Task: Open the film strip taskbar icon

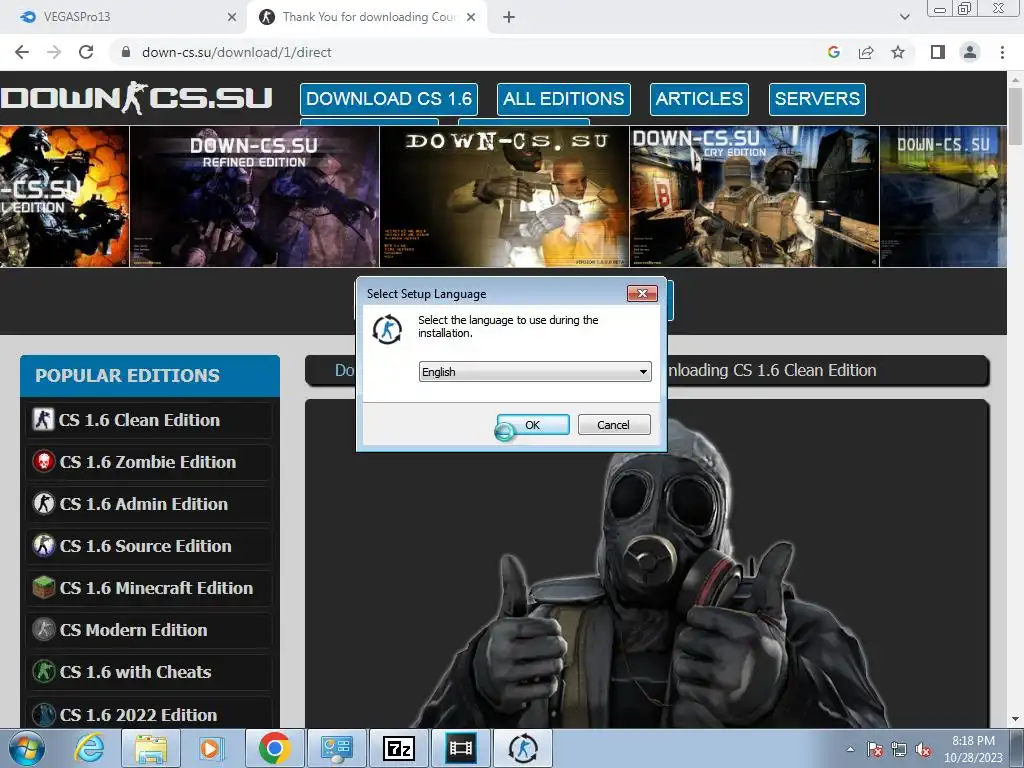Action: (461, 748)
